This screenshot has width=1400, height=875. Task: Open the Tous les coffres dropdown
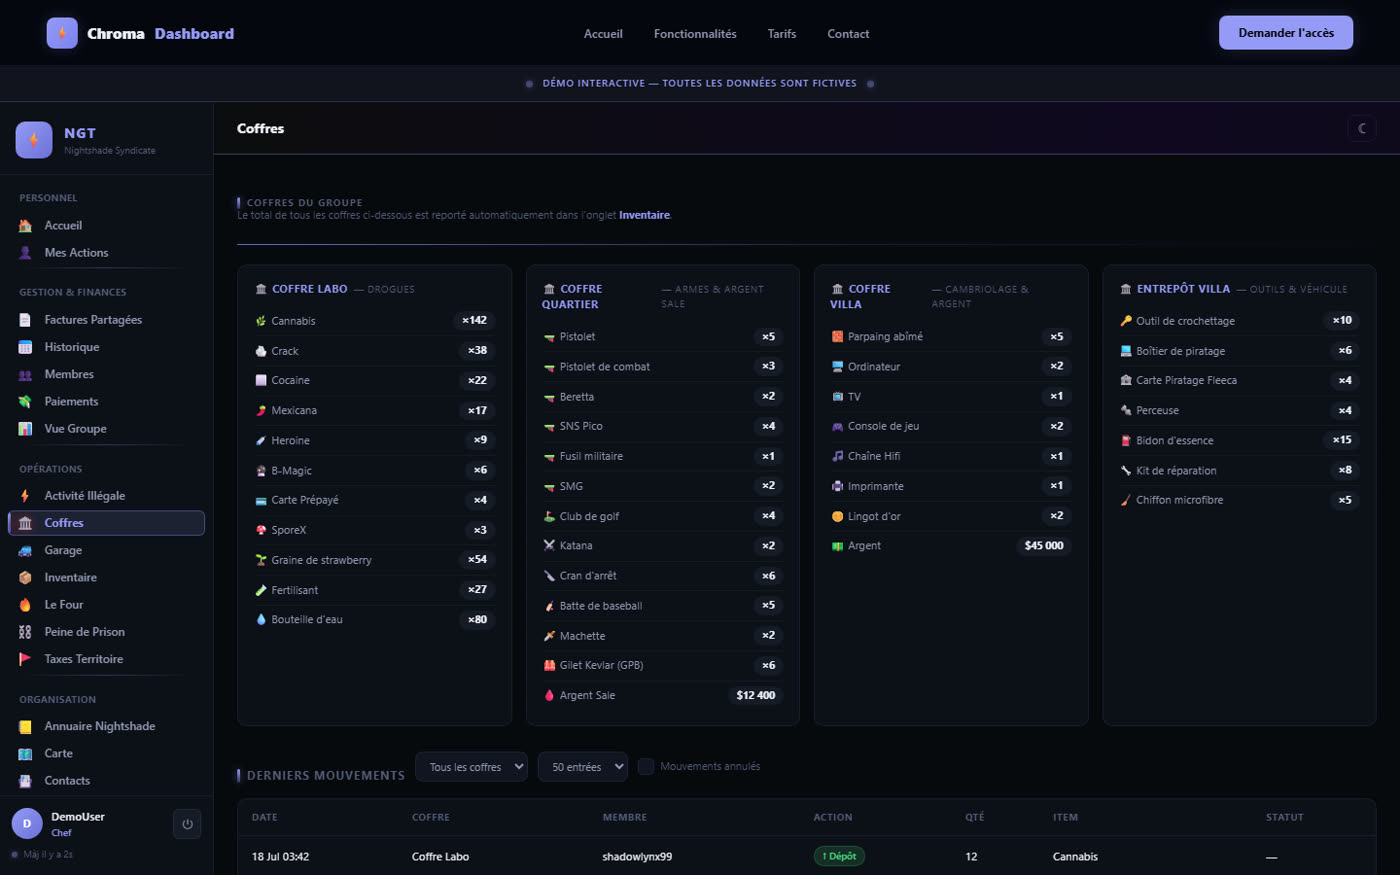tap(471, 767)
